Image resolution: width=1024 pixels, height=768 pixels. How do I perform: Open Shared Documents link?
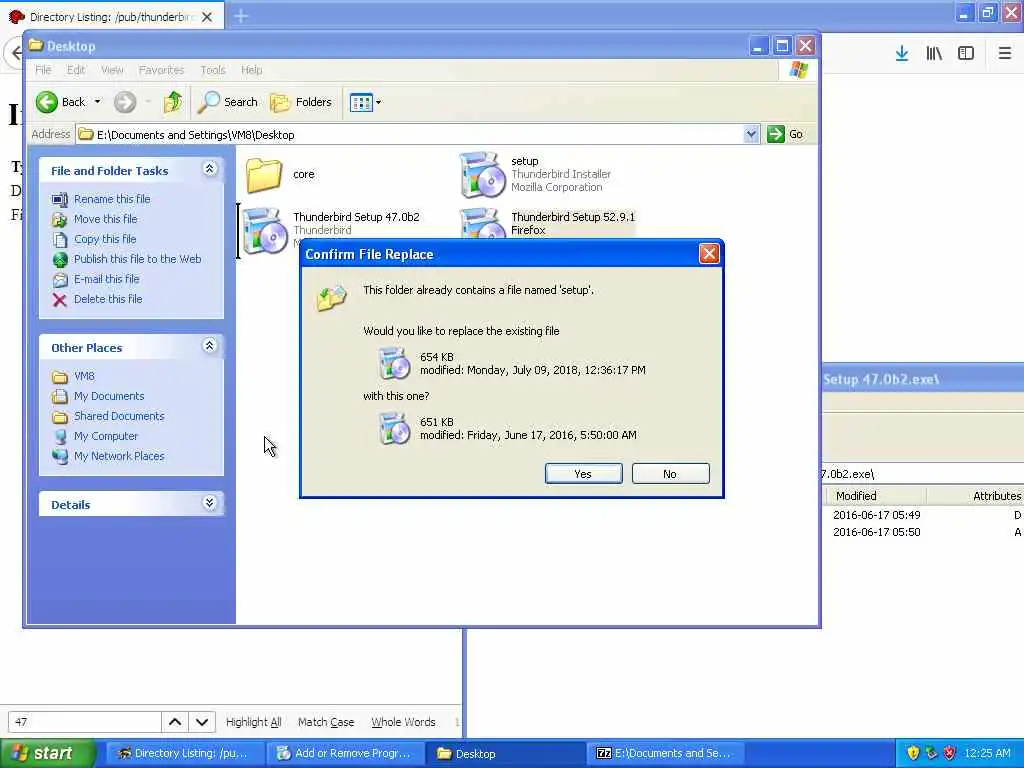[119, 416]
